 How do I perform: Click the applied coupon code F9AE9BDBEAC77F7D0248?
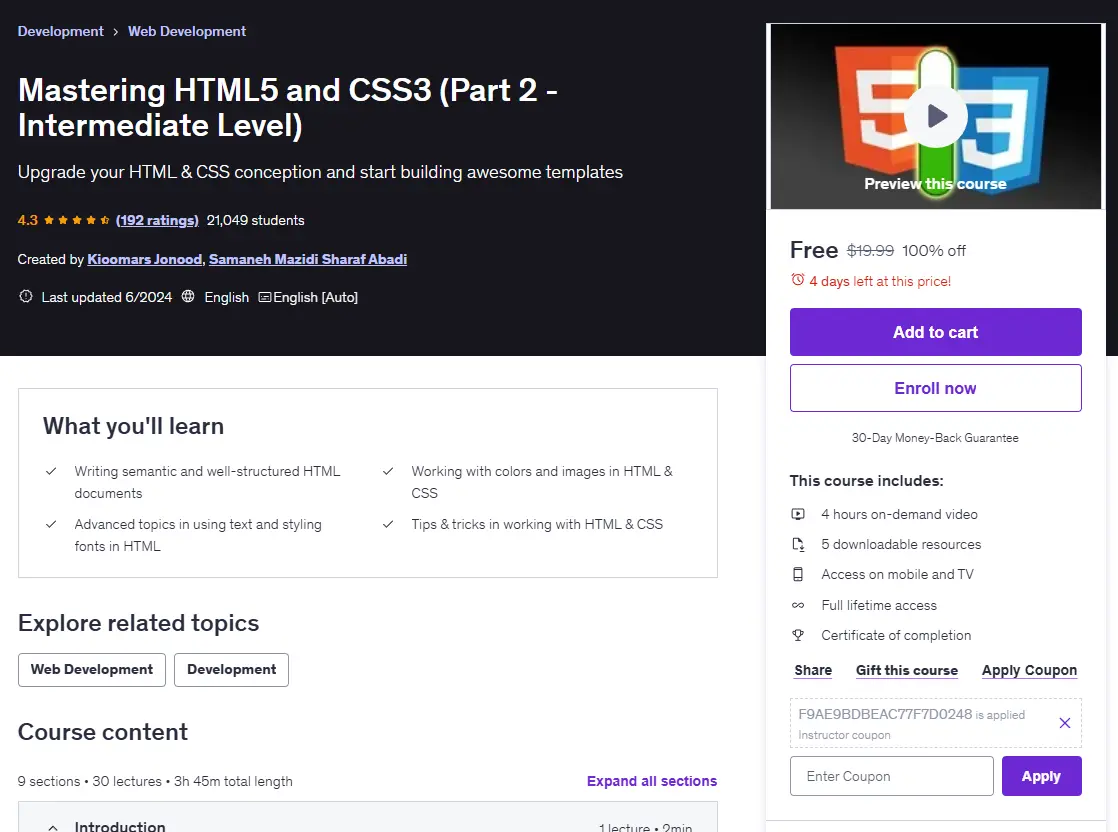point(885,714)
